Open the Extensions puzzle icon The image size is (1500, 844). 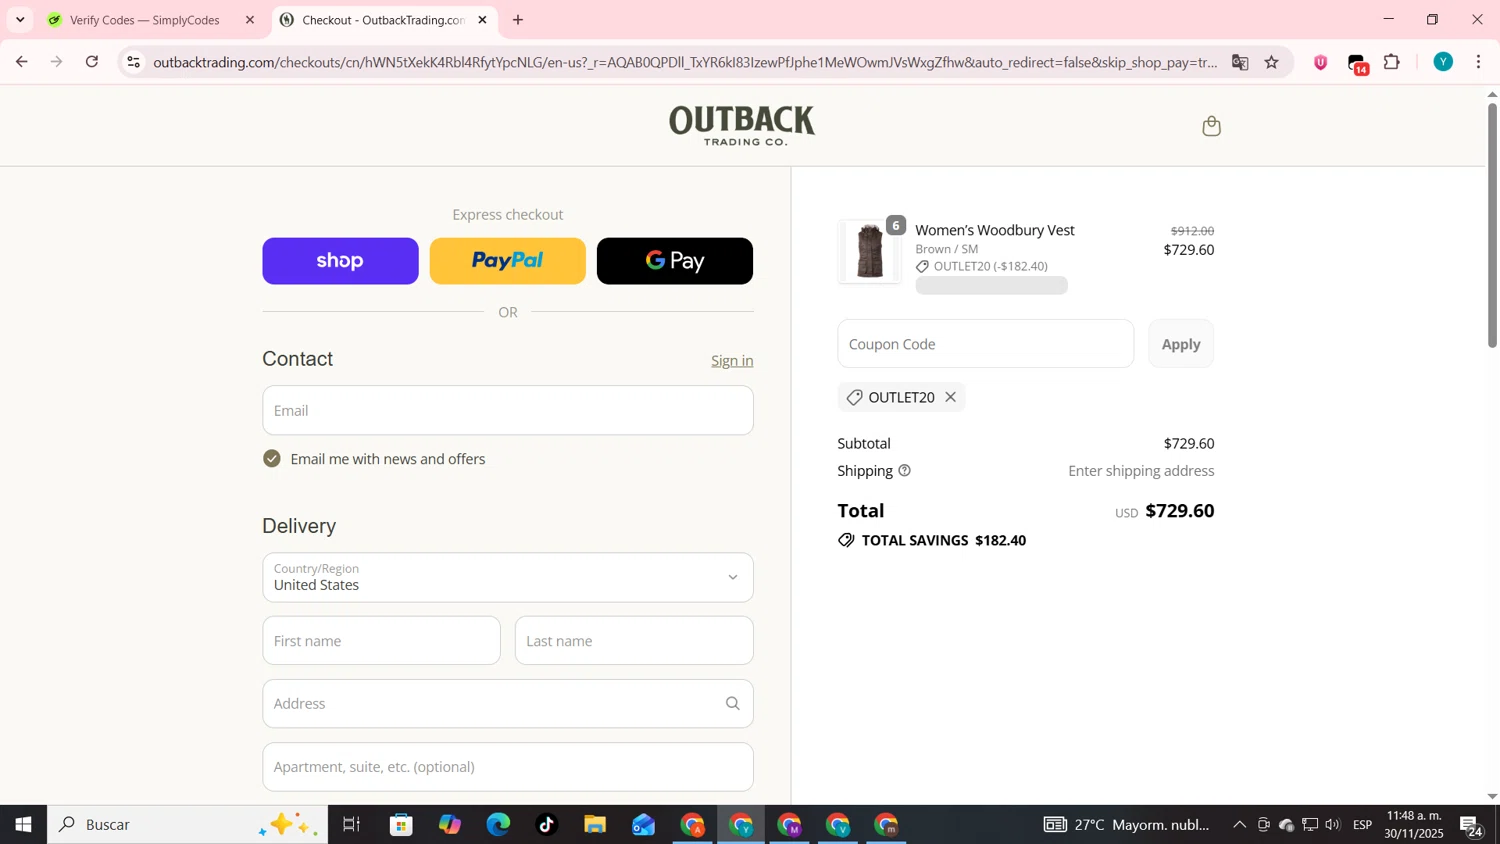[1392, 62]
